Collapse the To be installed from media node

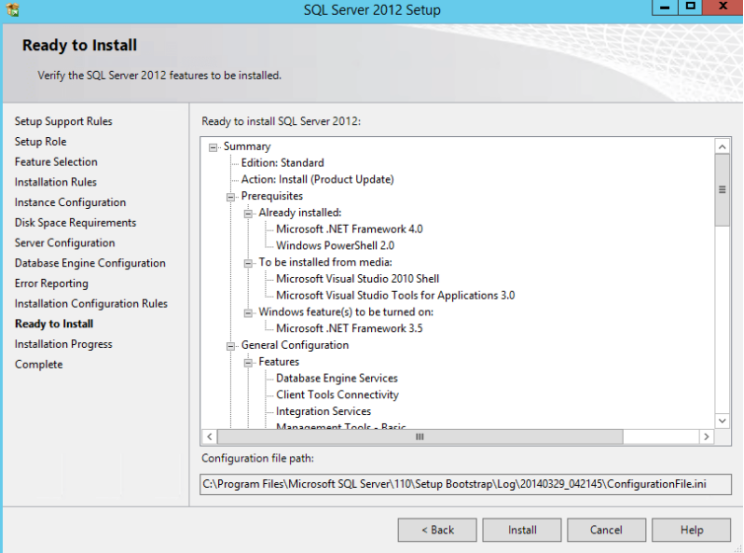(248, 263)
